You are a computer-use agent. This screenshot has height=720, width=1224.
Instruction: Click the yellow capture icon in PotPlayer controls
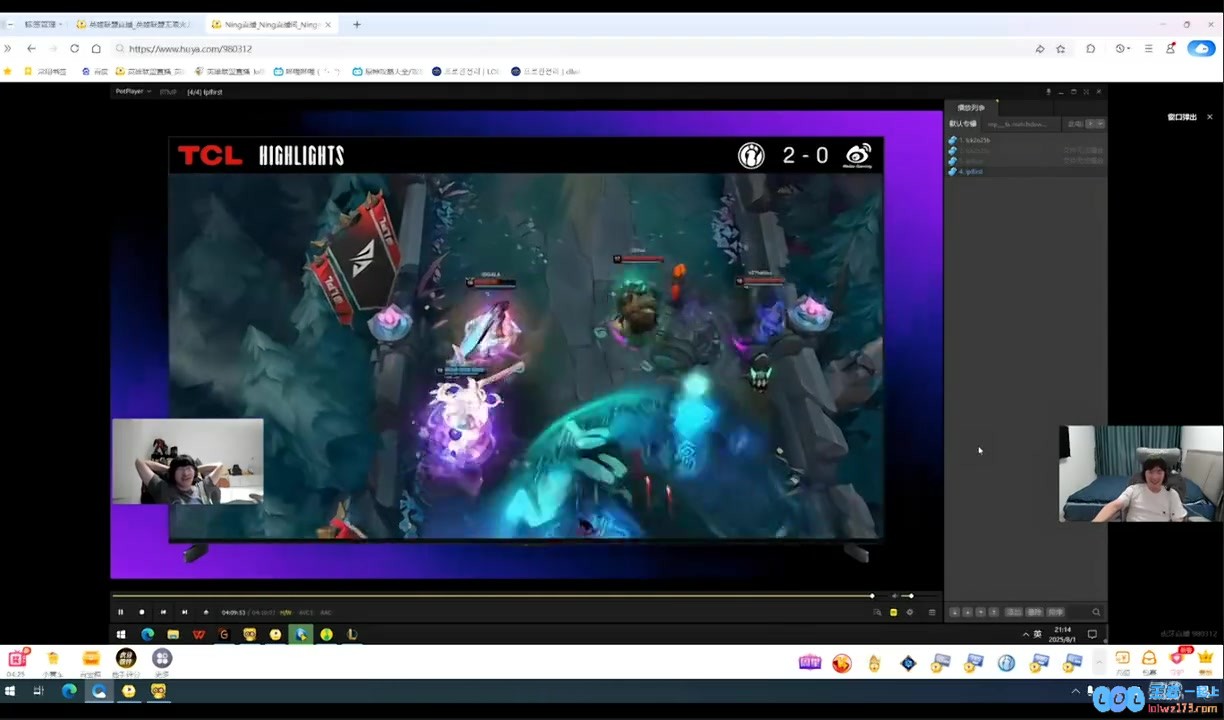[893, 612]
